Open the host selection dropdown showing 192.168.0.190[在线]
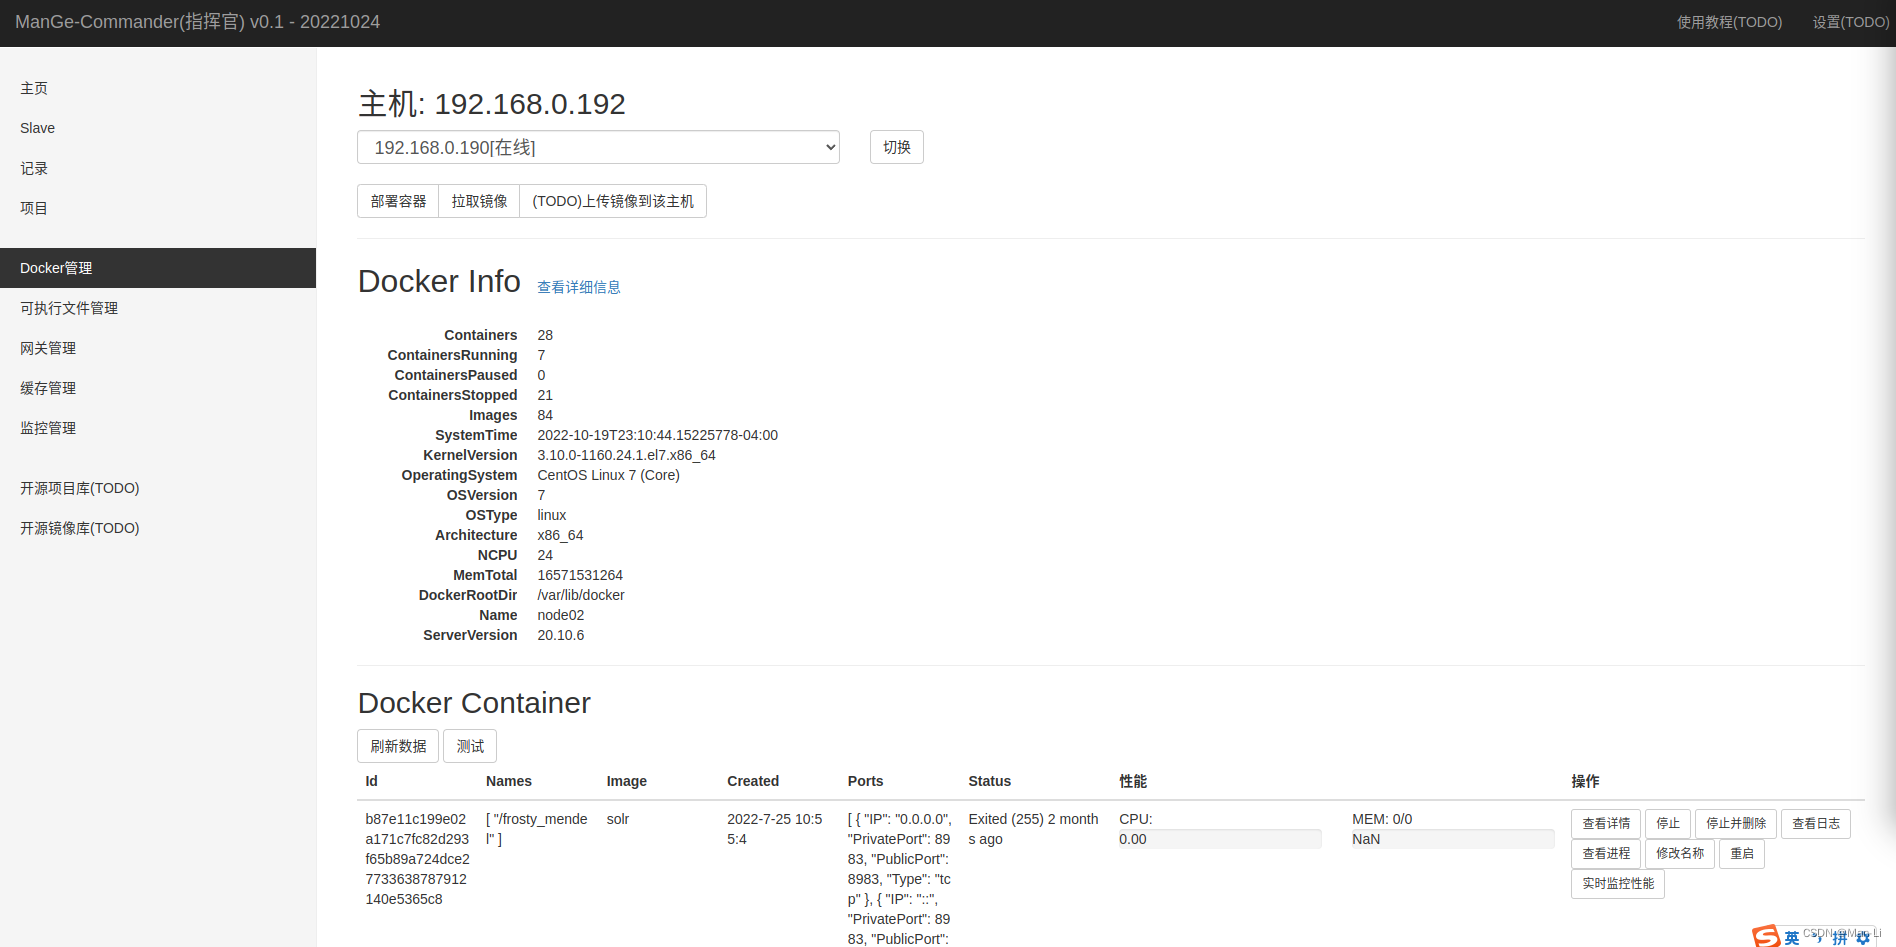The height and width of the screenshot is (947, 1896). coord(598,147)
